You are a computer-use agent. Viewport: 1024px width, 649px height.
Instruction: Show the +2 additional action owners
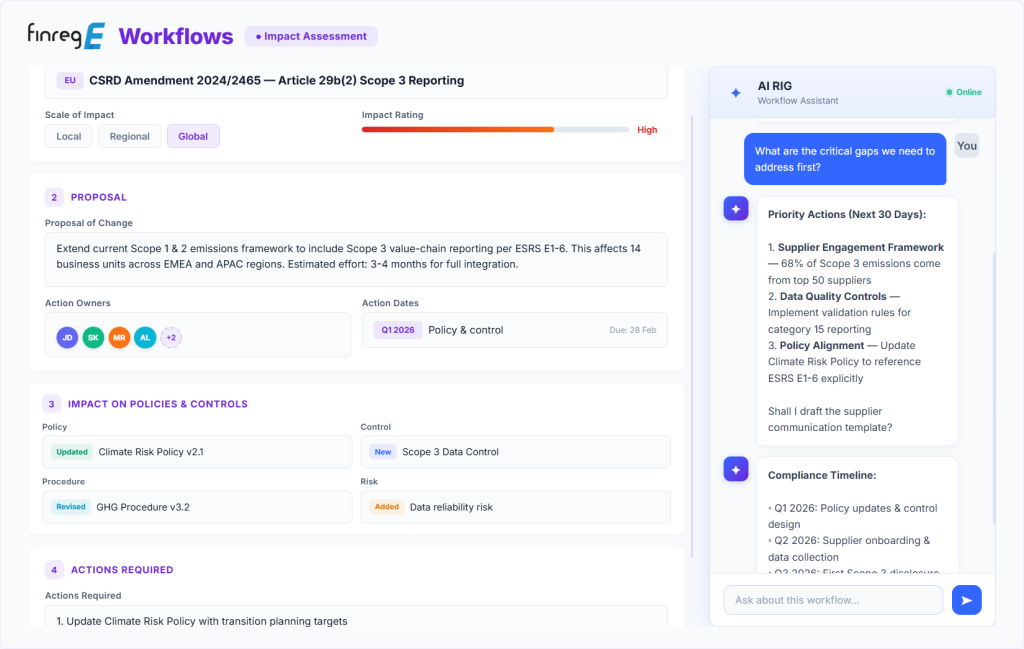171,338
